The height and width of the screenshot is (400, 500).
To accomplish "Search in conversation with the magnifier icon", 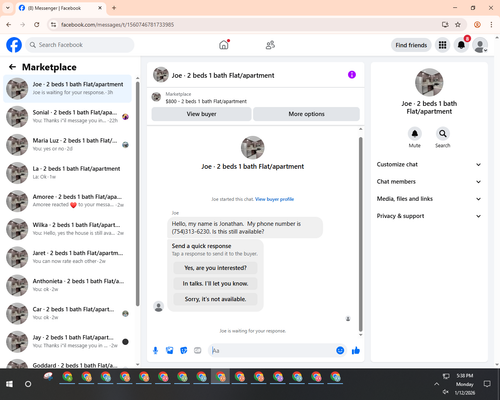I will (x=443, y=134).
